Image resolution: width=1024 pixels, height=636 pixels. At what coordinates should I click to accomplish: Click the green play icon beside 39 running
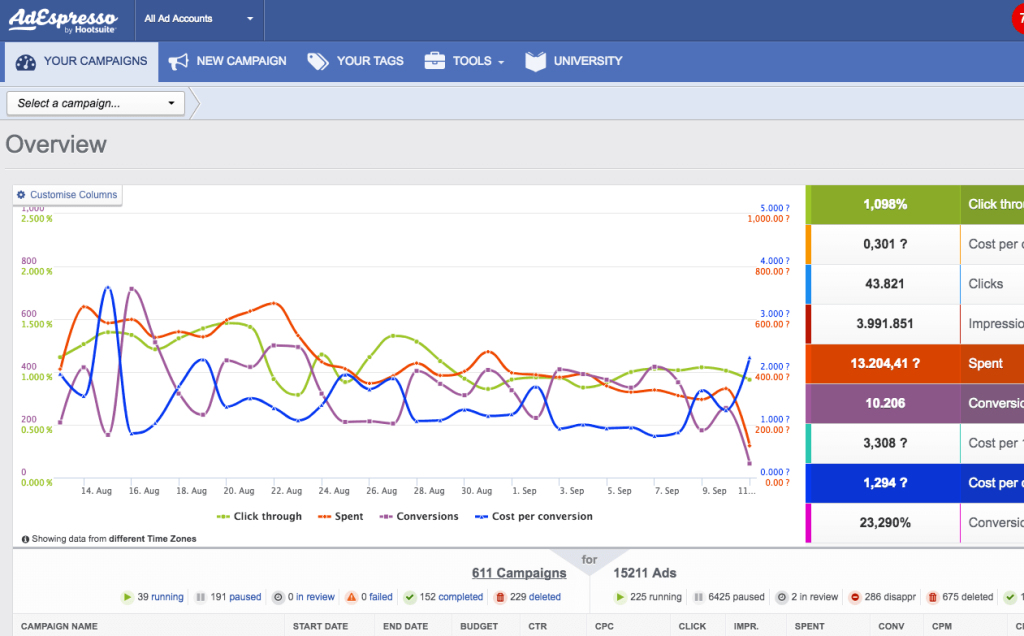coord(127,597)
